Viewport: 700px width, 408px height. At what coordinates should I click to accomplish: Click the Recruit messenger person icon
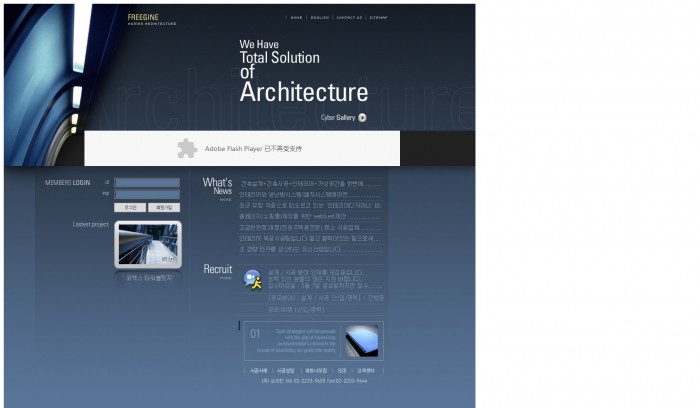(x=252, y=279)
